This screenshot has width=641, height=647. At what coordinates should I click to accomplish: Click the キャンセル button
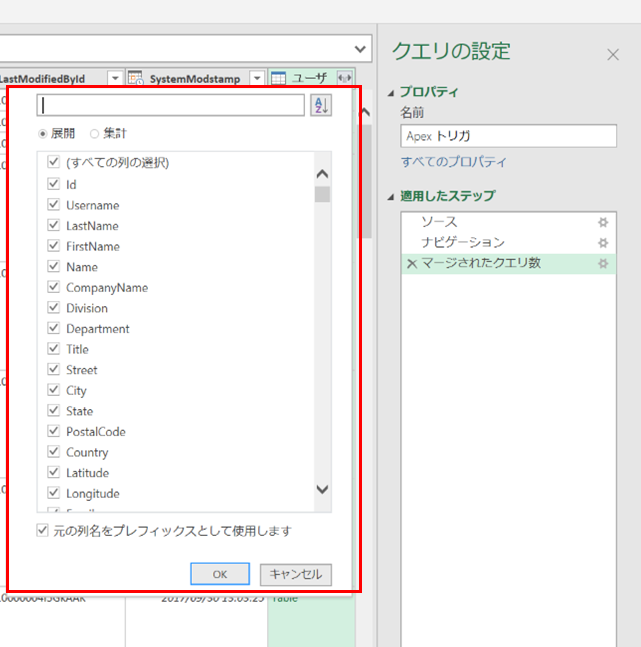[296, 574]
